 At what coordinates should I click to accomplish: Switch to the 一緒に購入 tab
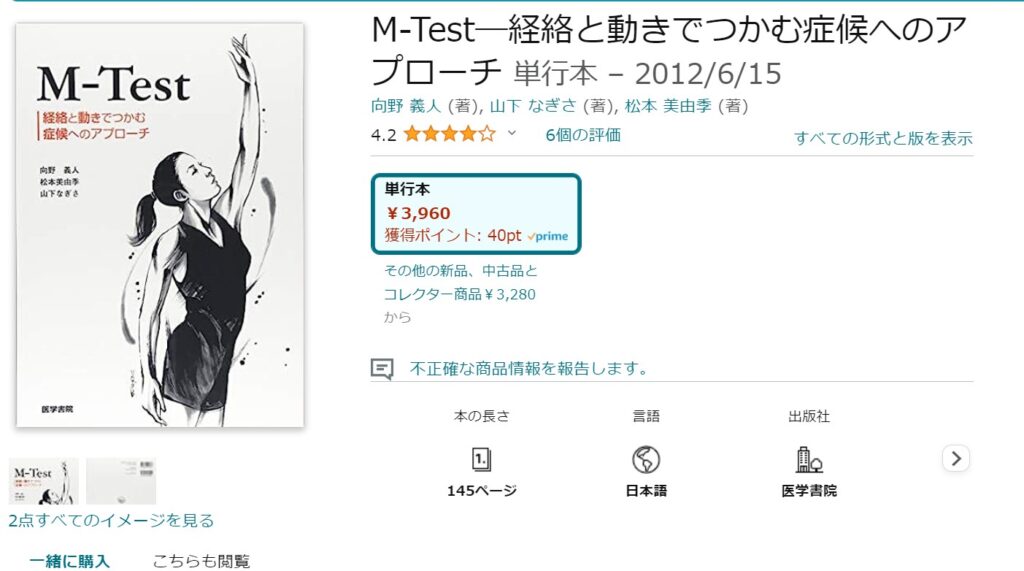click(x=69, y=561)
